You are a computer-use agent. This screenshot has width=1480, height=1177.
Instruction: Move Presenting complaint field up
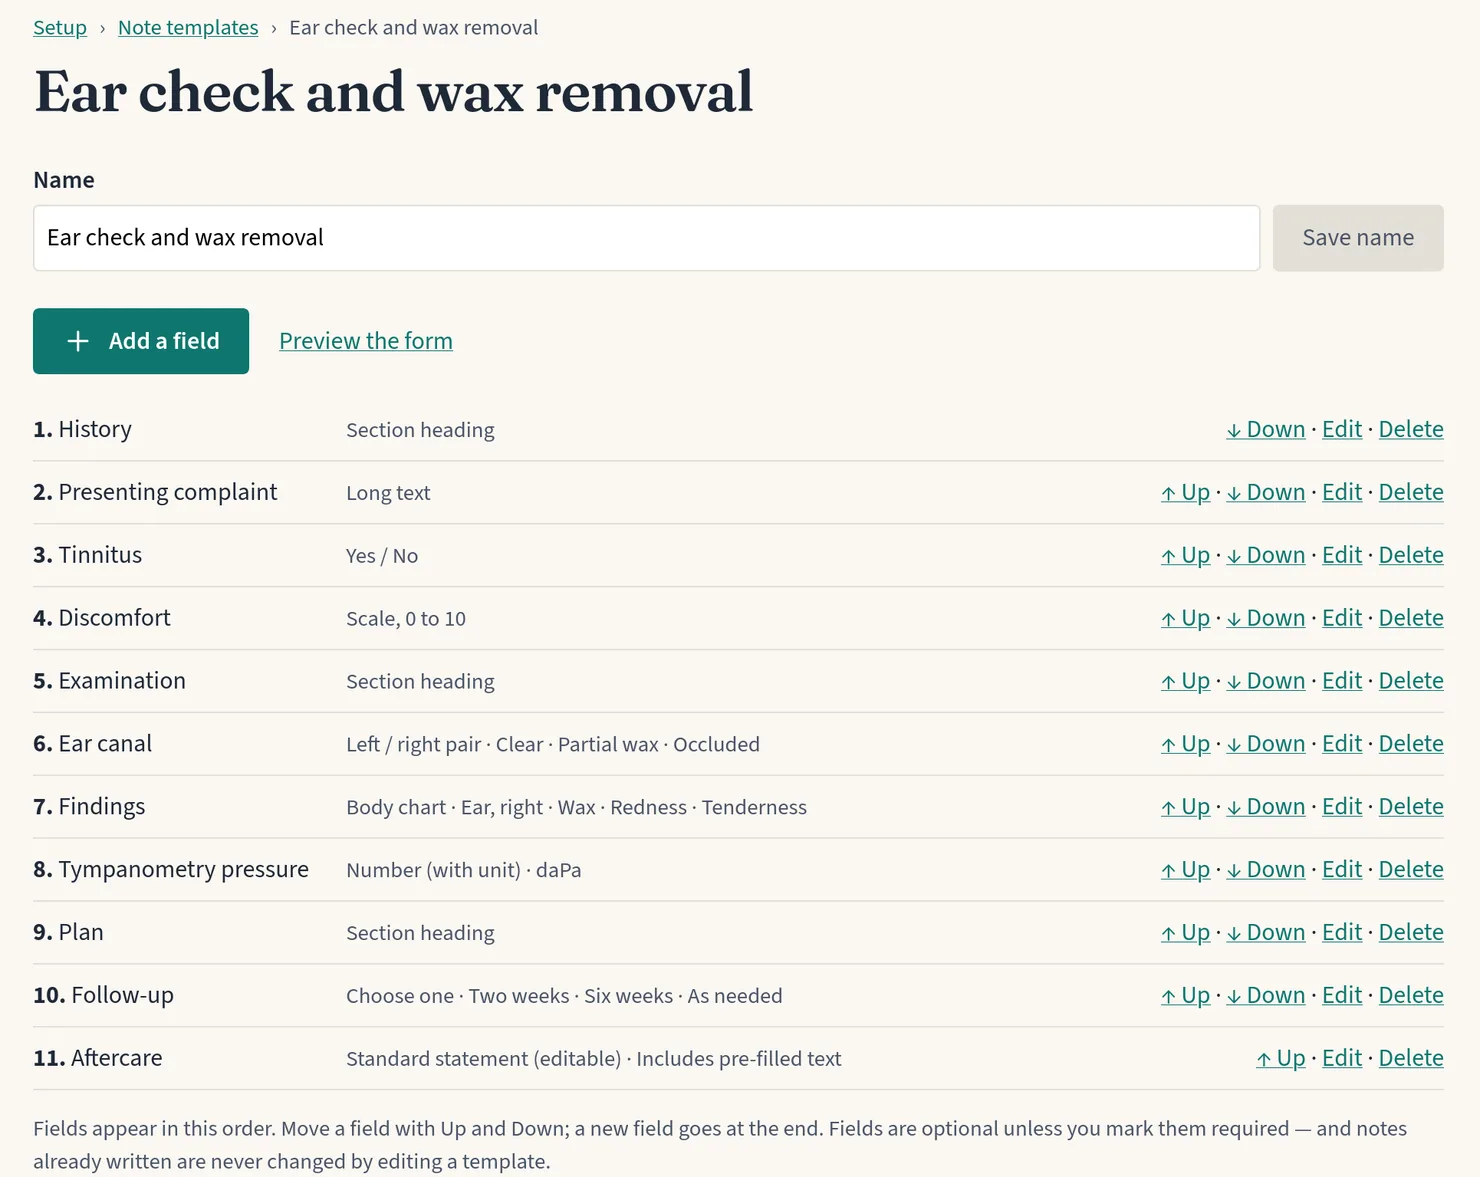(1185, 492)
